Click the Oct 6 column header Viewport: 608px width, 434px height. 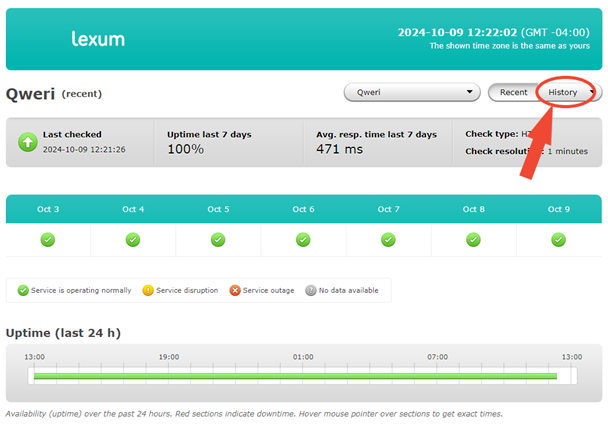coord(303,209)
